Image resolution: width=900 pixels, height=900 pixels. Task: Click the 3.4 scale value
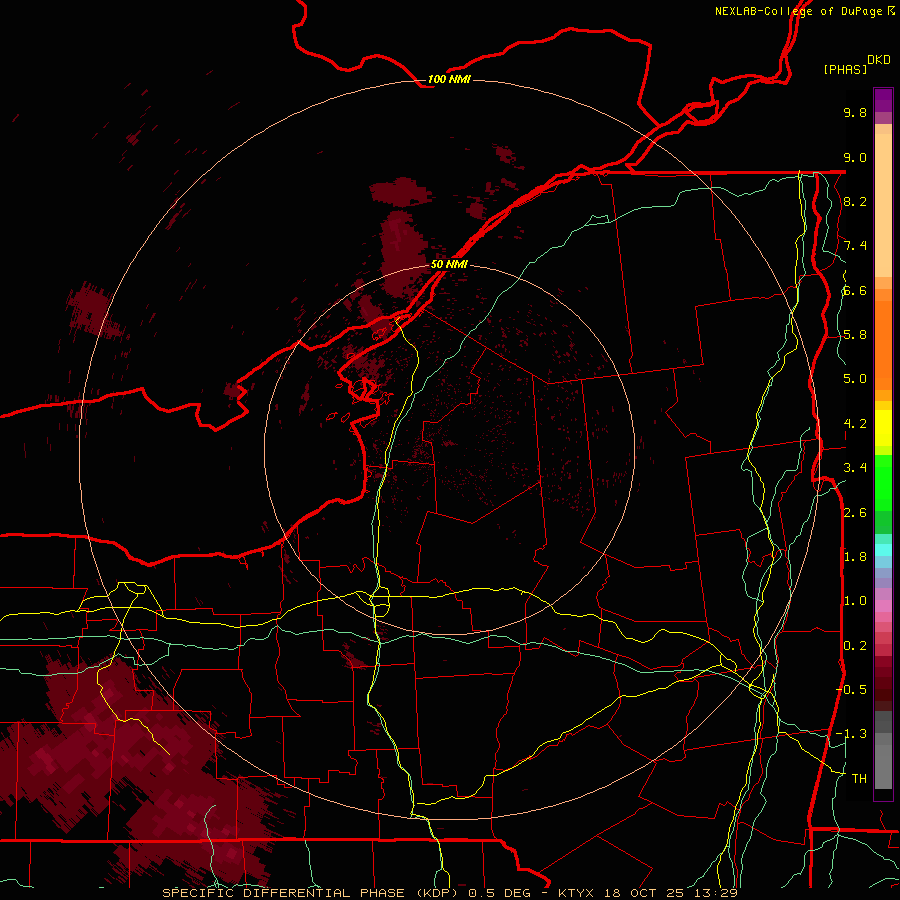855,468
